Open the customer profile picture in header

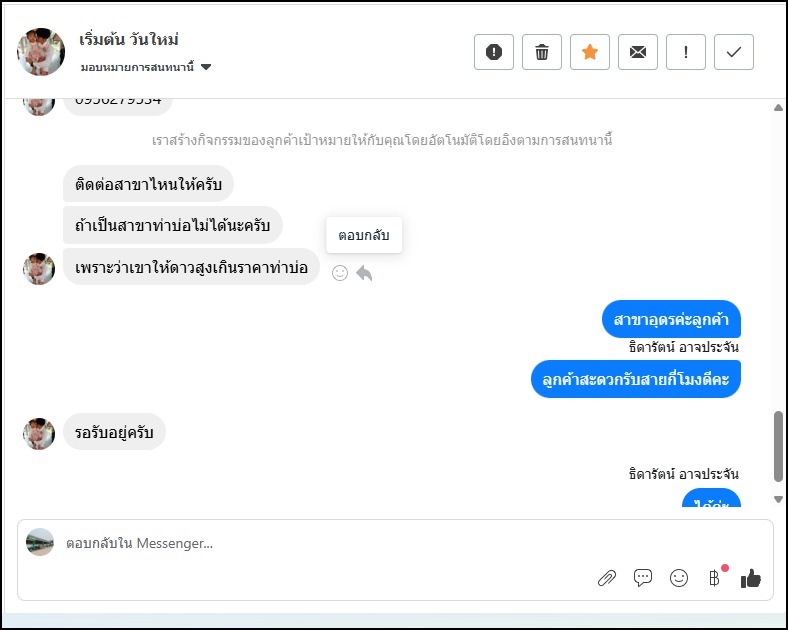coord(41,52)
